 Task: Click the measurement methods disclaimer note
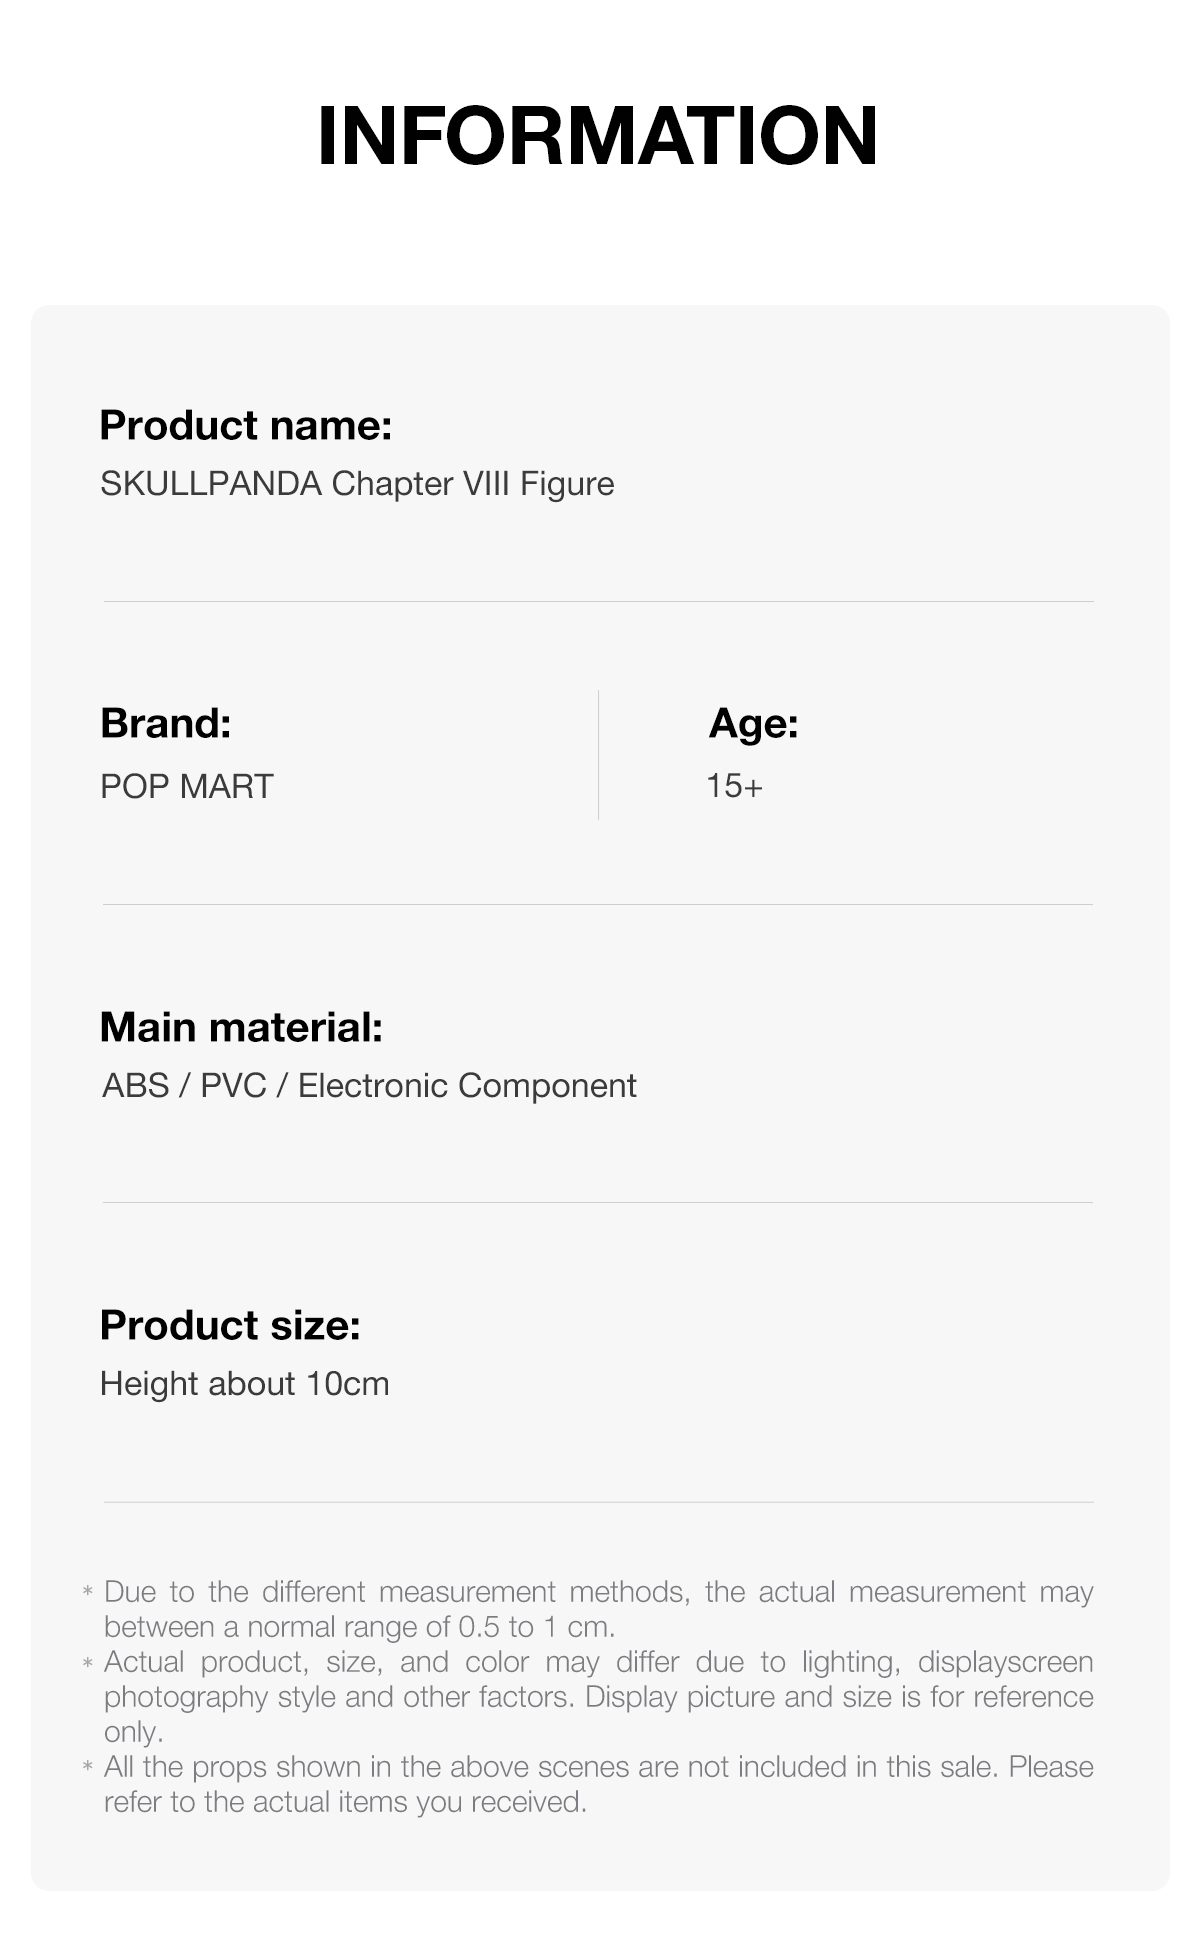coord(598,1609)
